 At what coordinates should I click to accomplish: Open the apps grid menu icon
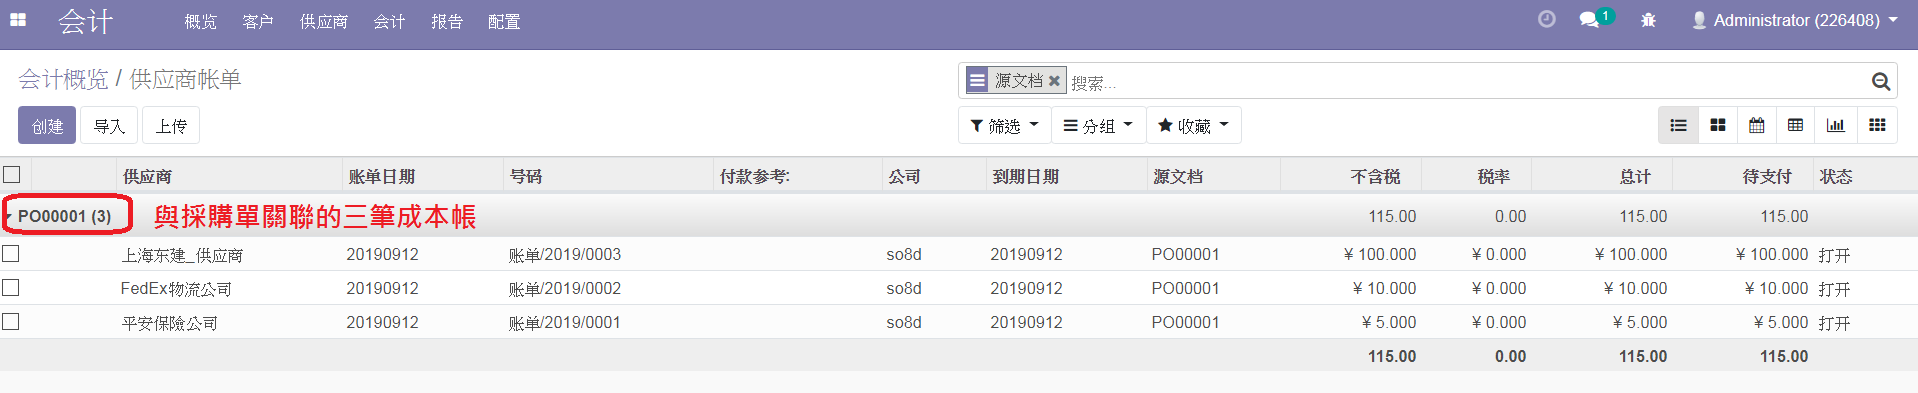17,19
